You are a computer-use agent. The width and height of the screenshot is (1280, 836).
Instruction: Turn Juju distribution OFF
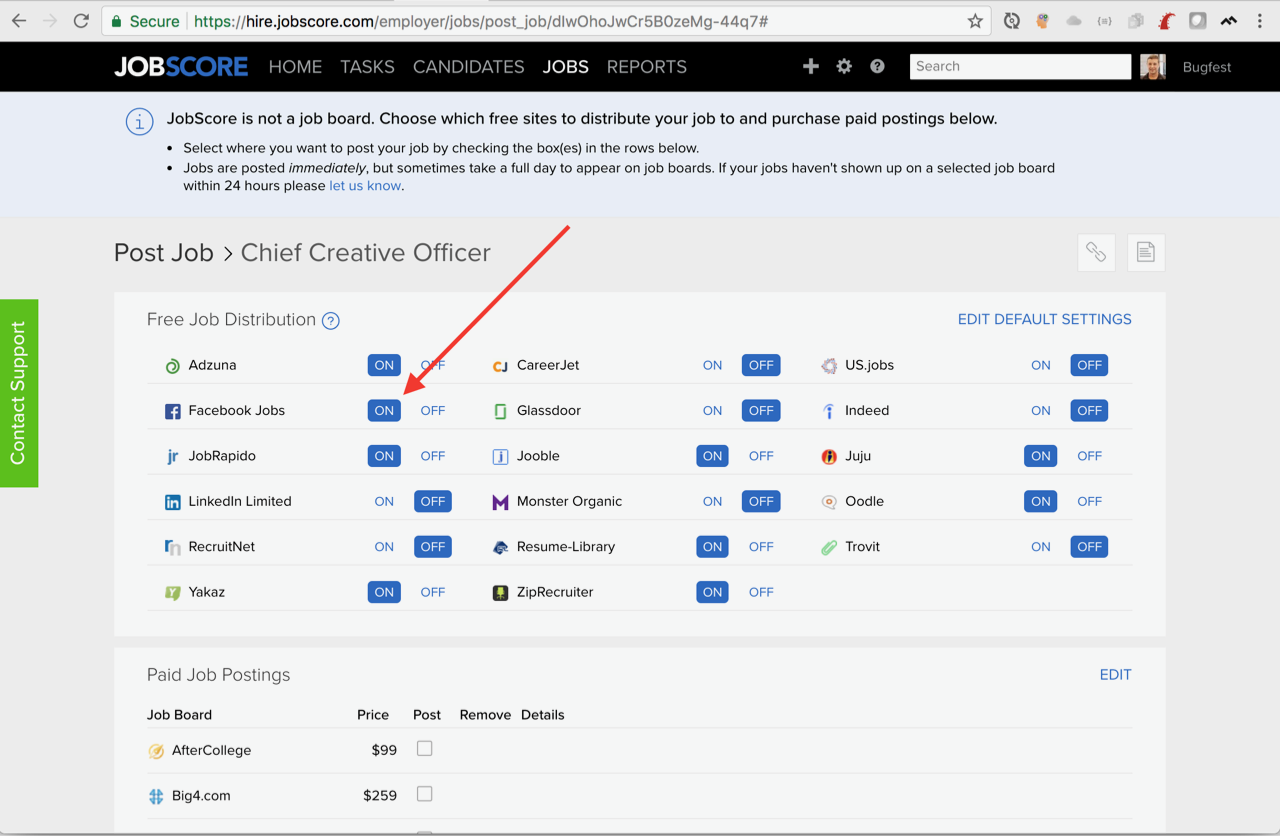1089,456
